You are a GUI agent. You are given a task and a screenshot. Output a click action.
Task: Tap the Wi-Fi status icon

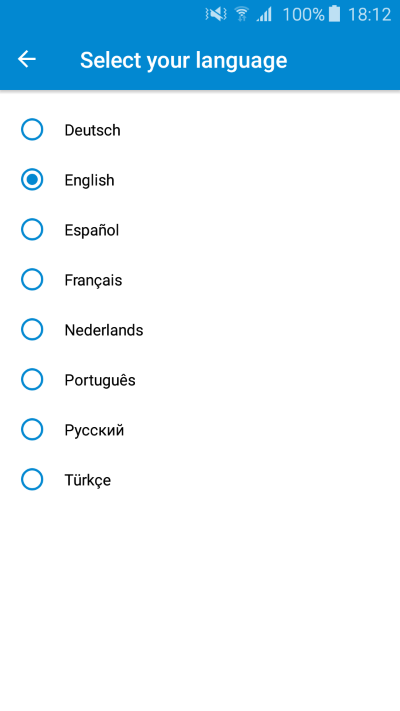(242, 15)
